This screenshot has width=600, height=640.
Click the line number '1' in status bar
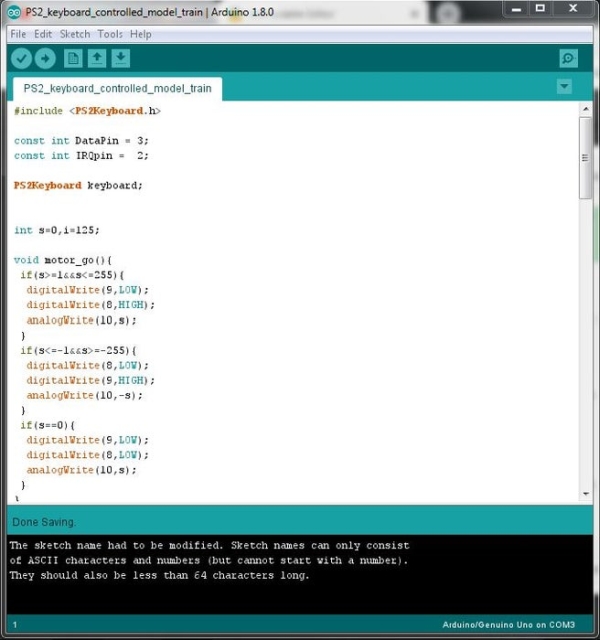tap(15, 625)
